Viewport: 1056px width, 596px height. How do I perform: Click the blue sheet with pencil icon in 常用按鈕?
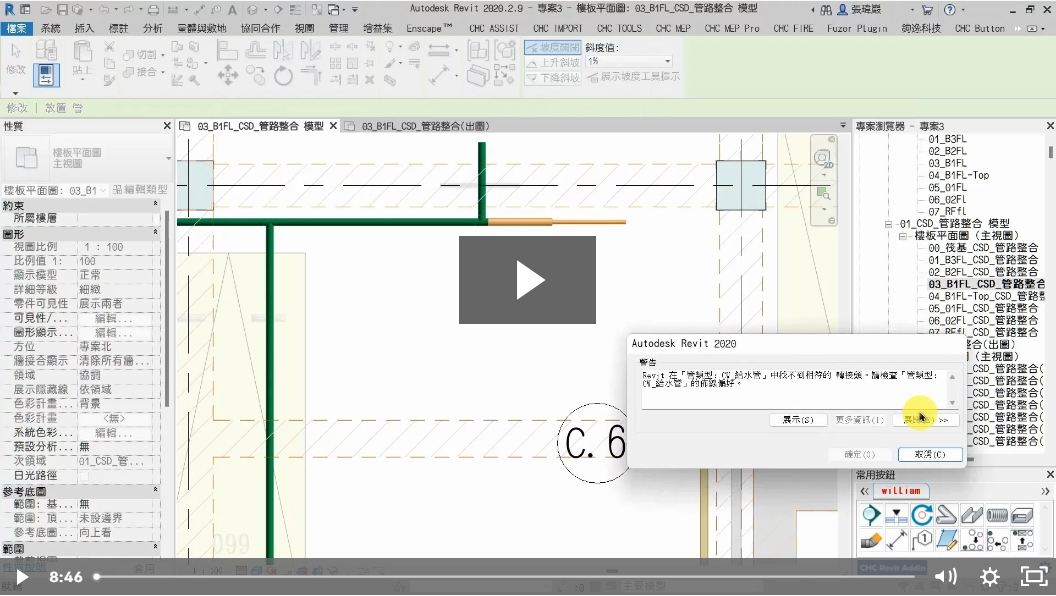[x=946, y=540]
